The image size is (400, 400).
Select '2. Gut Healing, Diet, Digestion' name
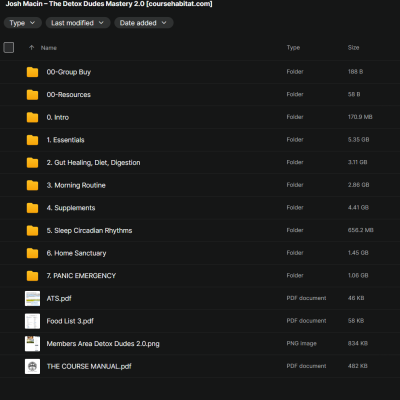[93, 163]
